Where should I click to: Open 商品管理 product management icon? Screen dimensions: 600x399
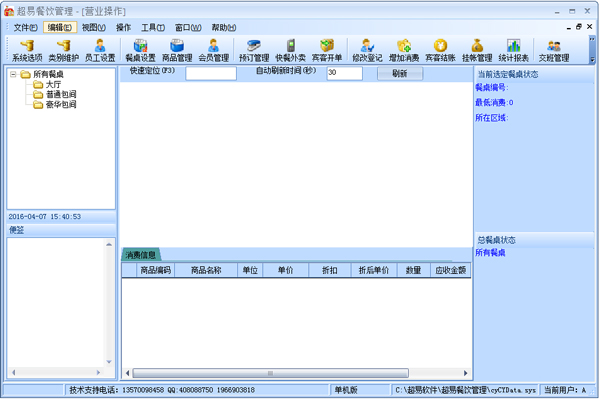coord(177,50)
